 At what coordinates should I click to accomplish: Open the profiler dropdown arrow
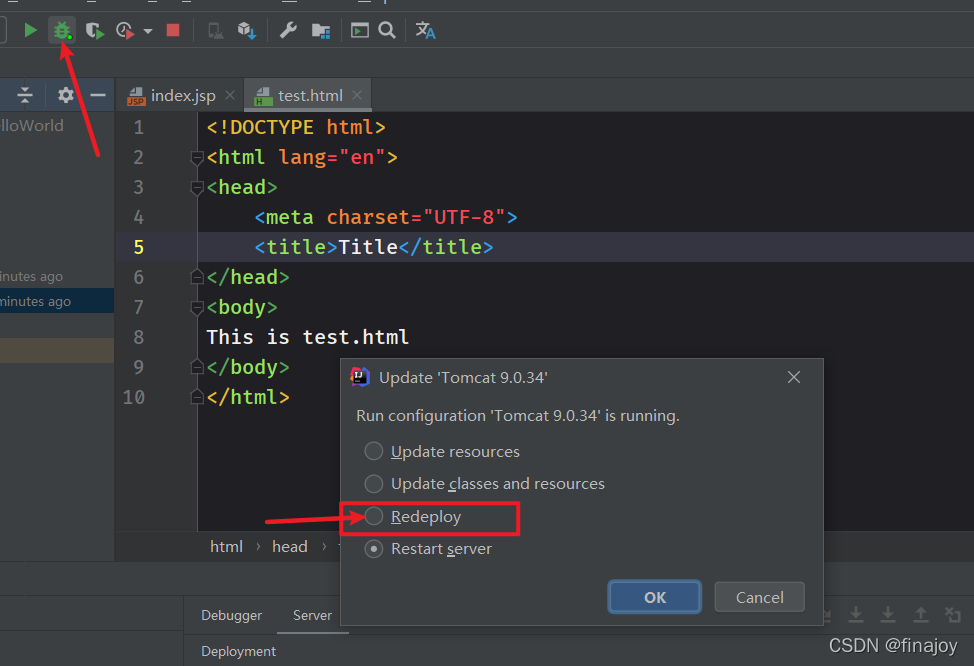click(148, 30)
